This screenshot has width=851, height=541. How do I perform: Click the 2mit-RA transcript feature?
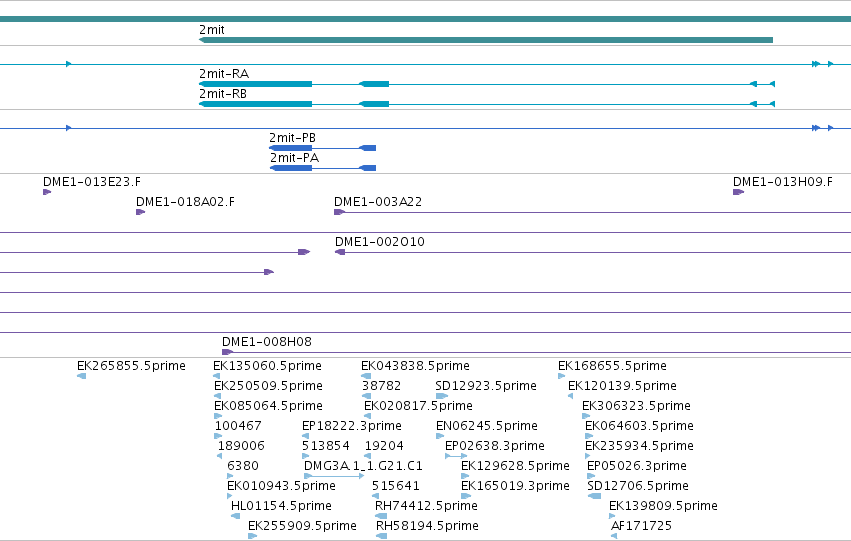click(x=487, y=84)
